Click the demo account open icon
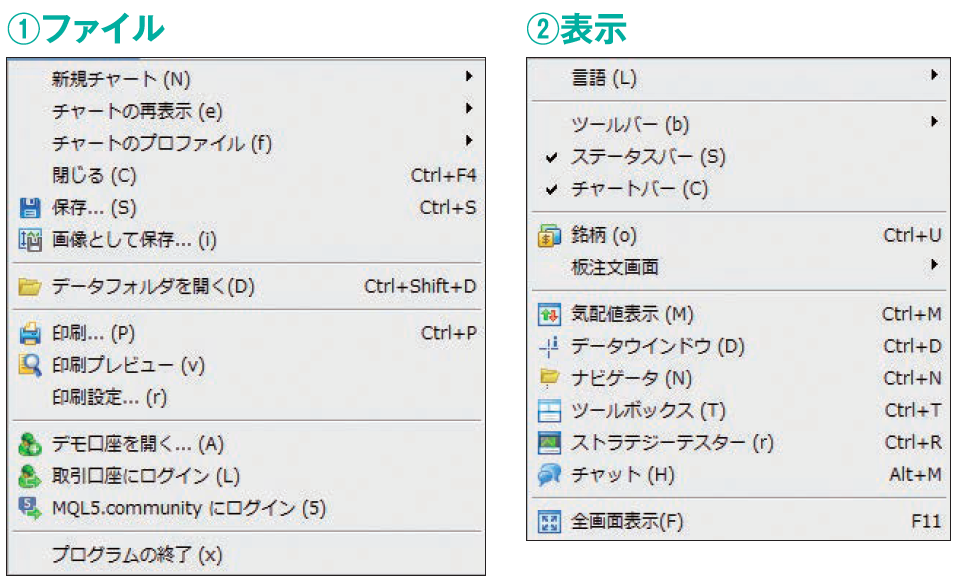Viewport: 956px width, 582px height. [x=29, y=444]
